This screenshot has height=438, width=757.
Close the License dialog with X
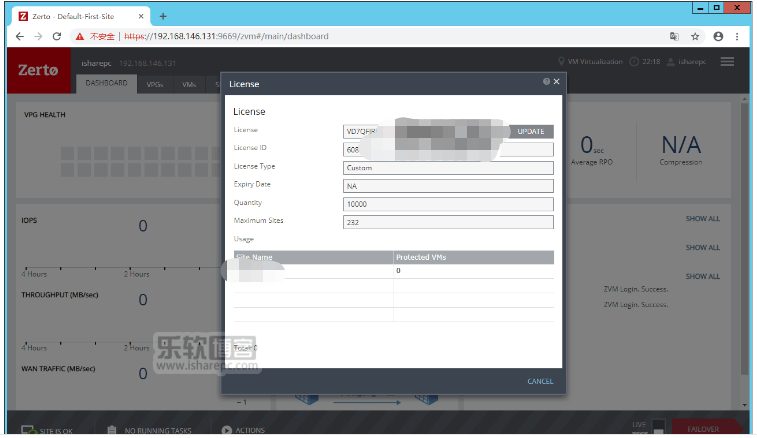pos(557,82)
